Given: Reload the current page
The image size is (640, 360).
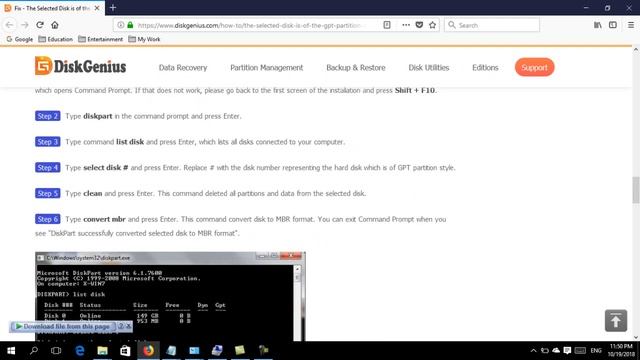Looking at the screenshot, I should (x=40, y=25).
